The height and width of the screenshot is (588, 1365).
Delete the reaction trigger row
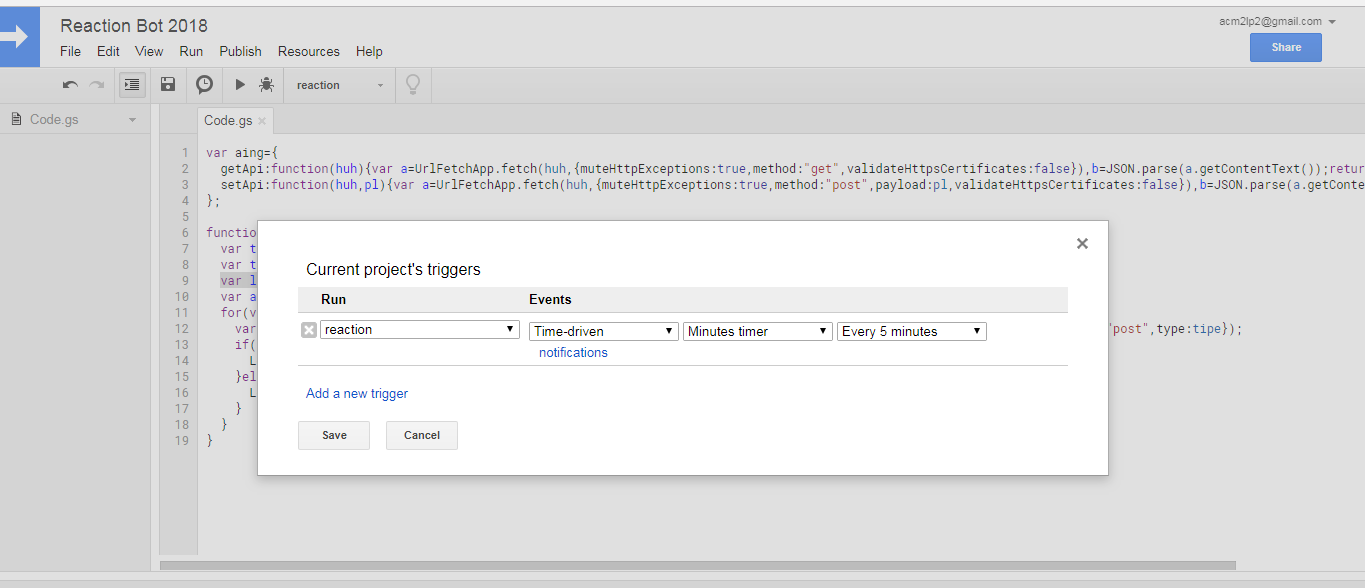(x=309, y=331)
